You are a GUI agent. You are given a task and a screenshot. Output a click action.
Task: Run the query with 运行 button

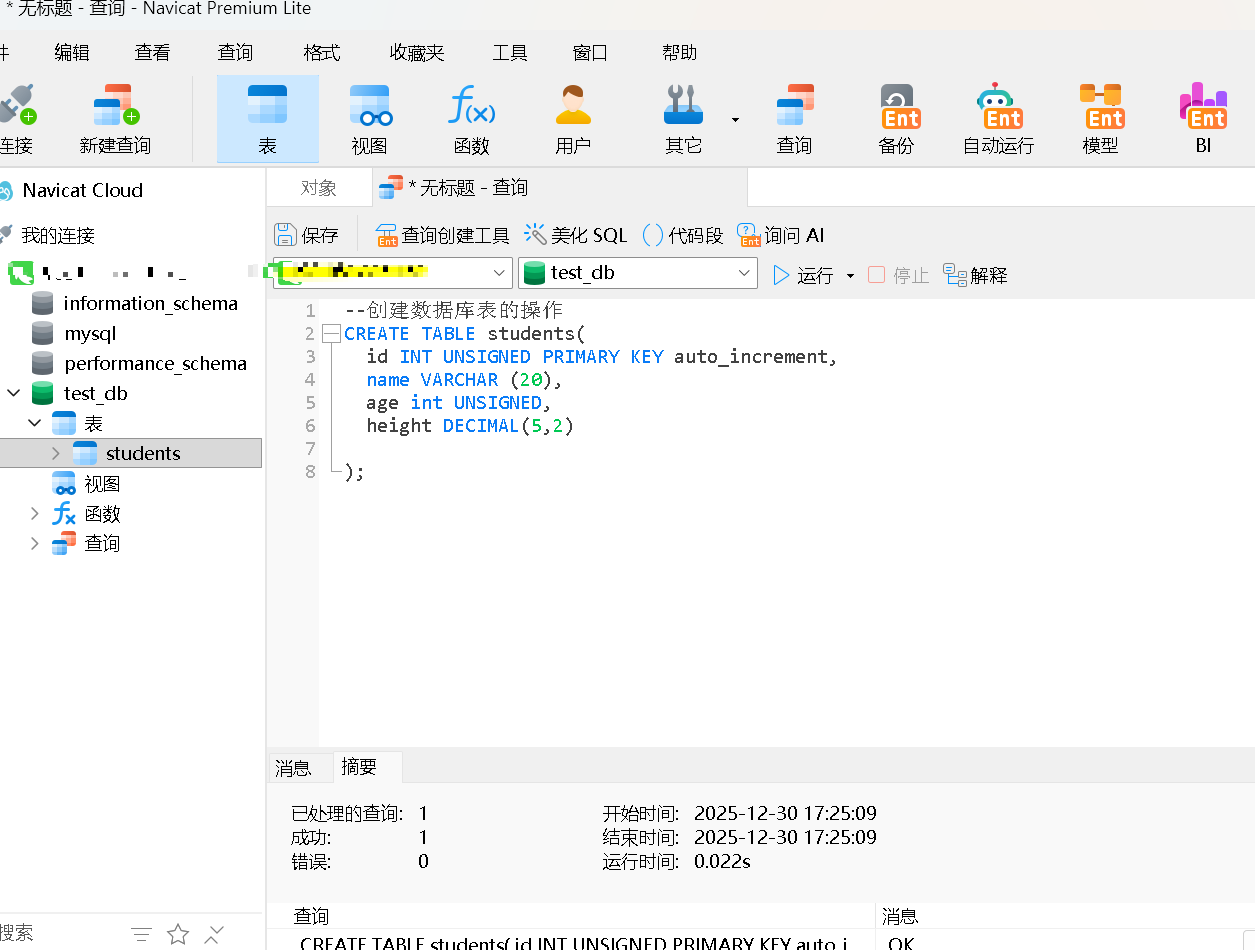pos(804,275)
